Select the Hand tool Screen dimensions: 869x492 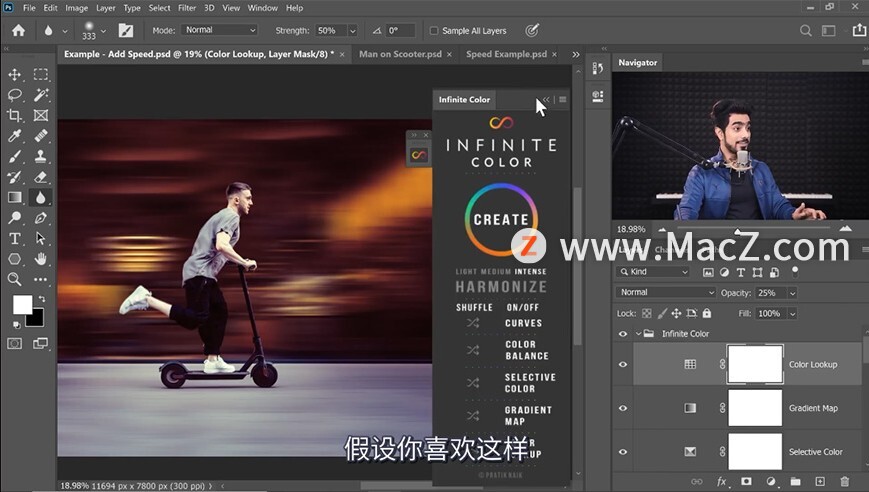pyautogui.click(x=40, y=259)
